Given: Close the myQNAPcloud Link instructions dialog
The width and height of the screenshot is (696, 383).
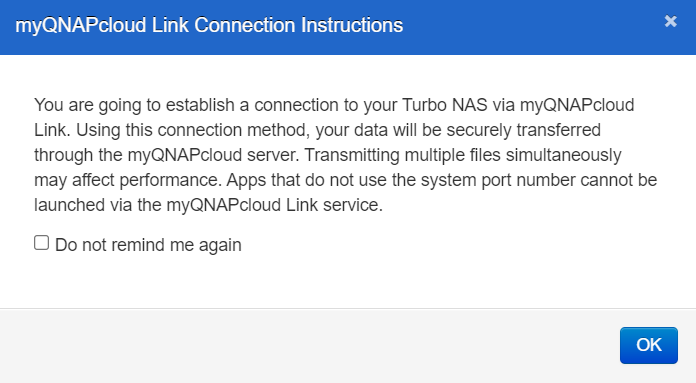Looking at the screenshot, I should (670, 21).
